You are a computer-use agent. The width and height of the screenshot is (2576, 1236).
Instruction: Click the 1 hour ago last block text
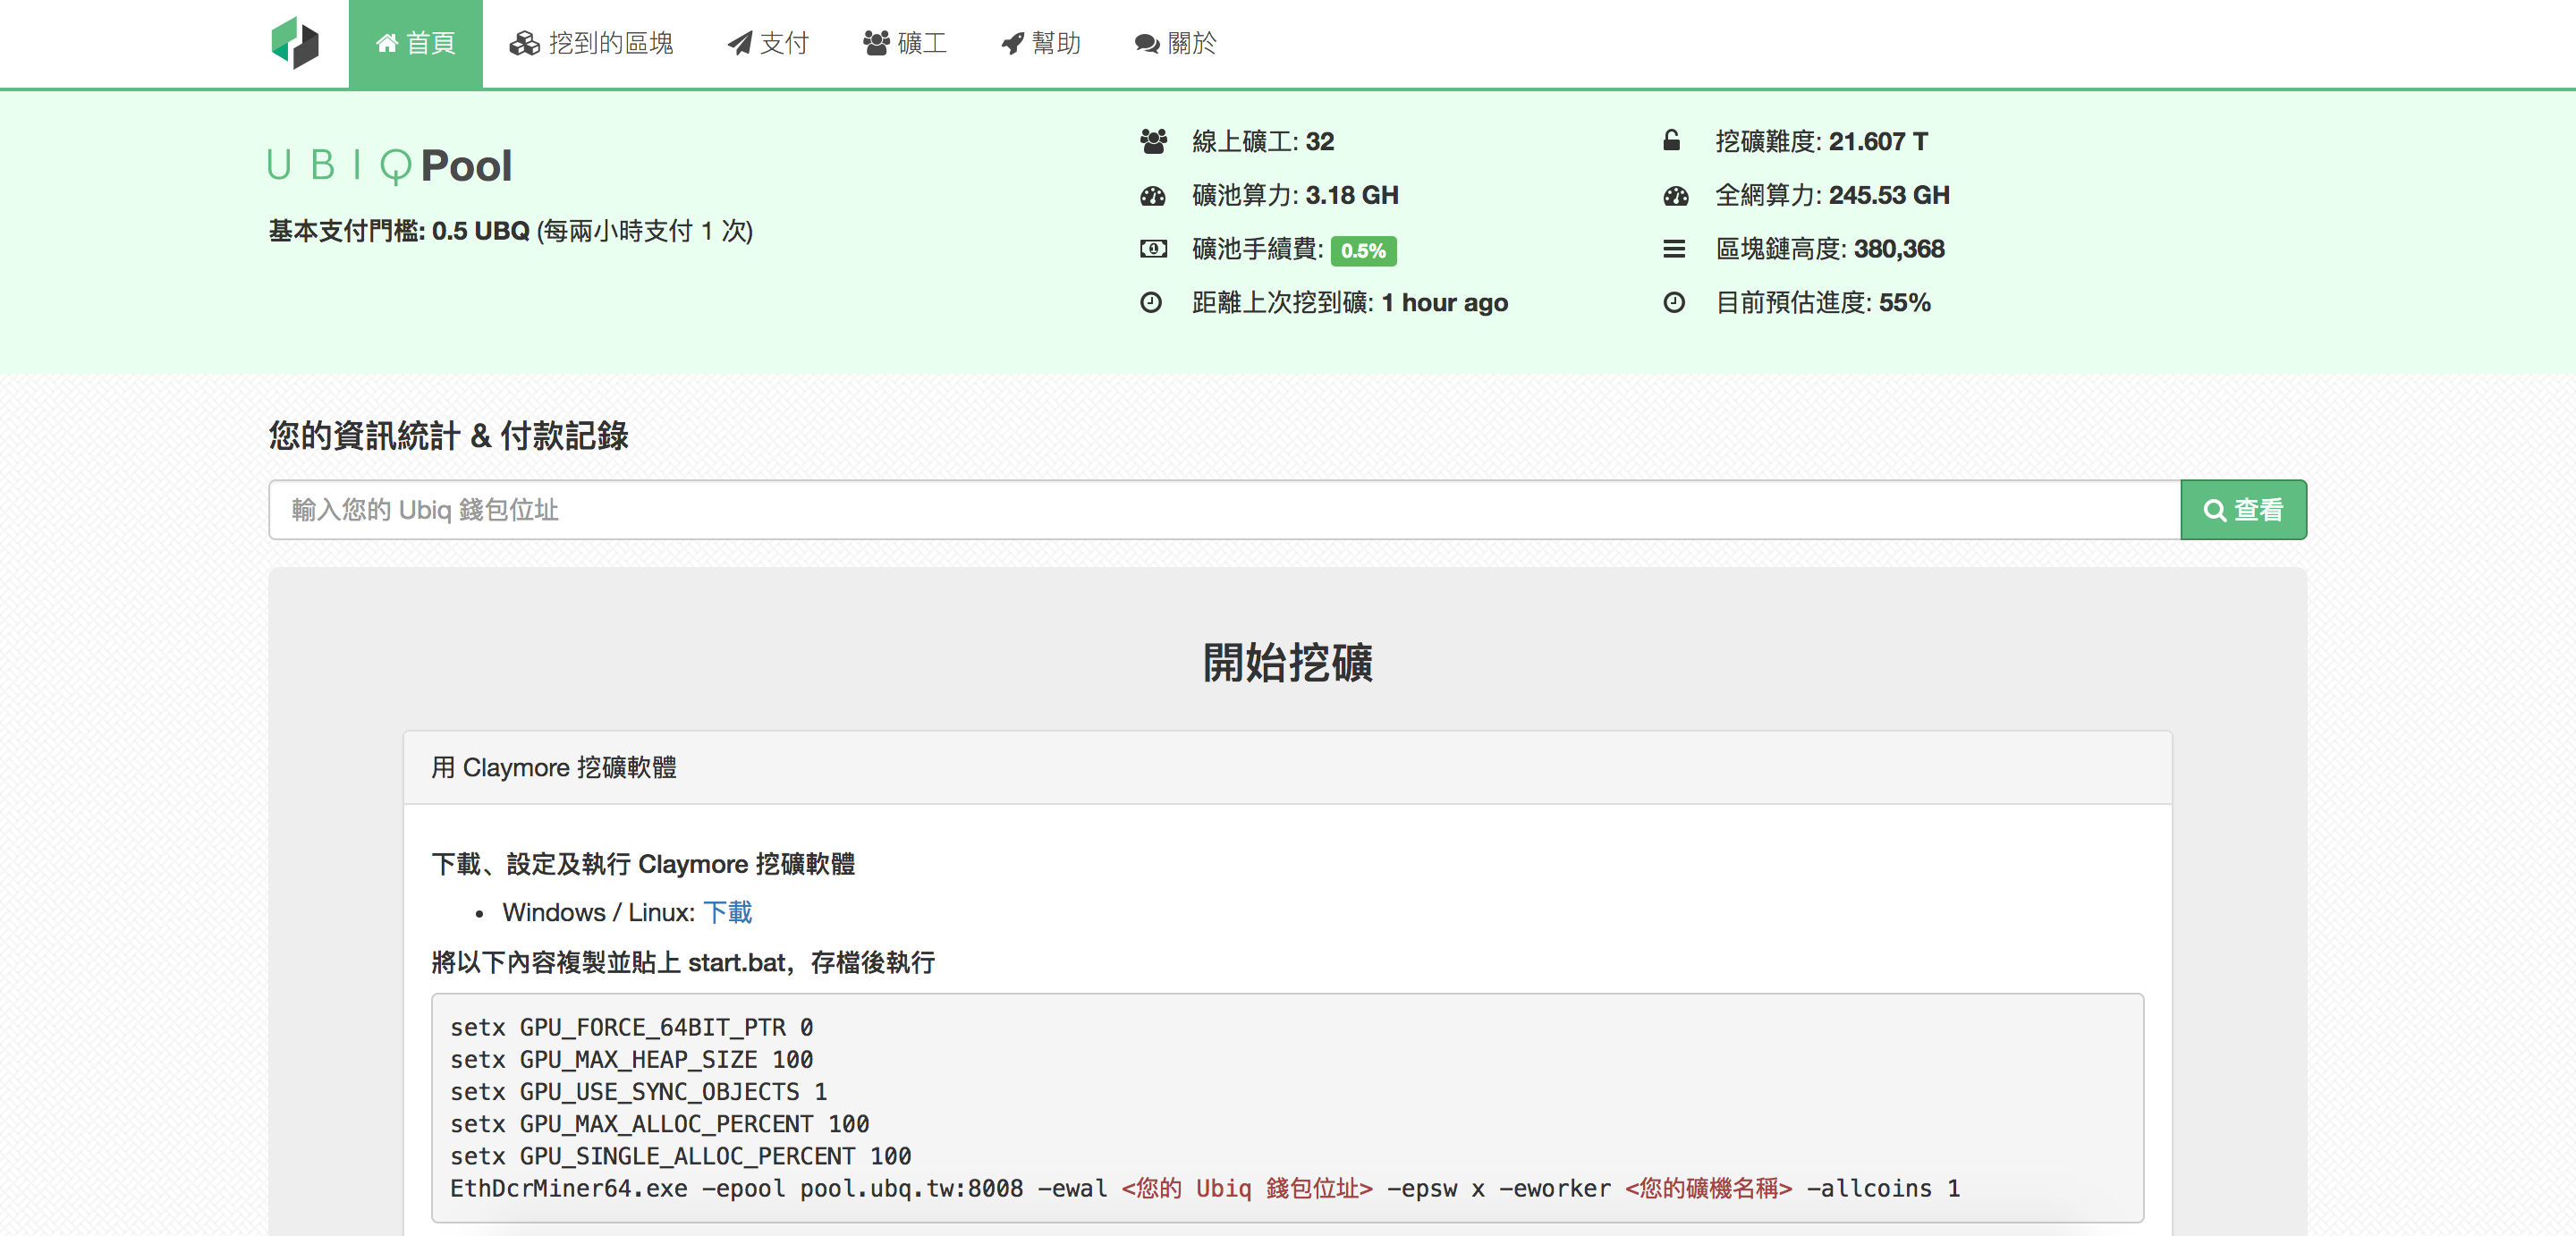[x=1444, y=303]
